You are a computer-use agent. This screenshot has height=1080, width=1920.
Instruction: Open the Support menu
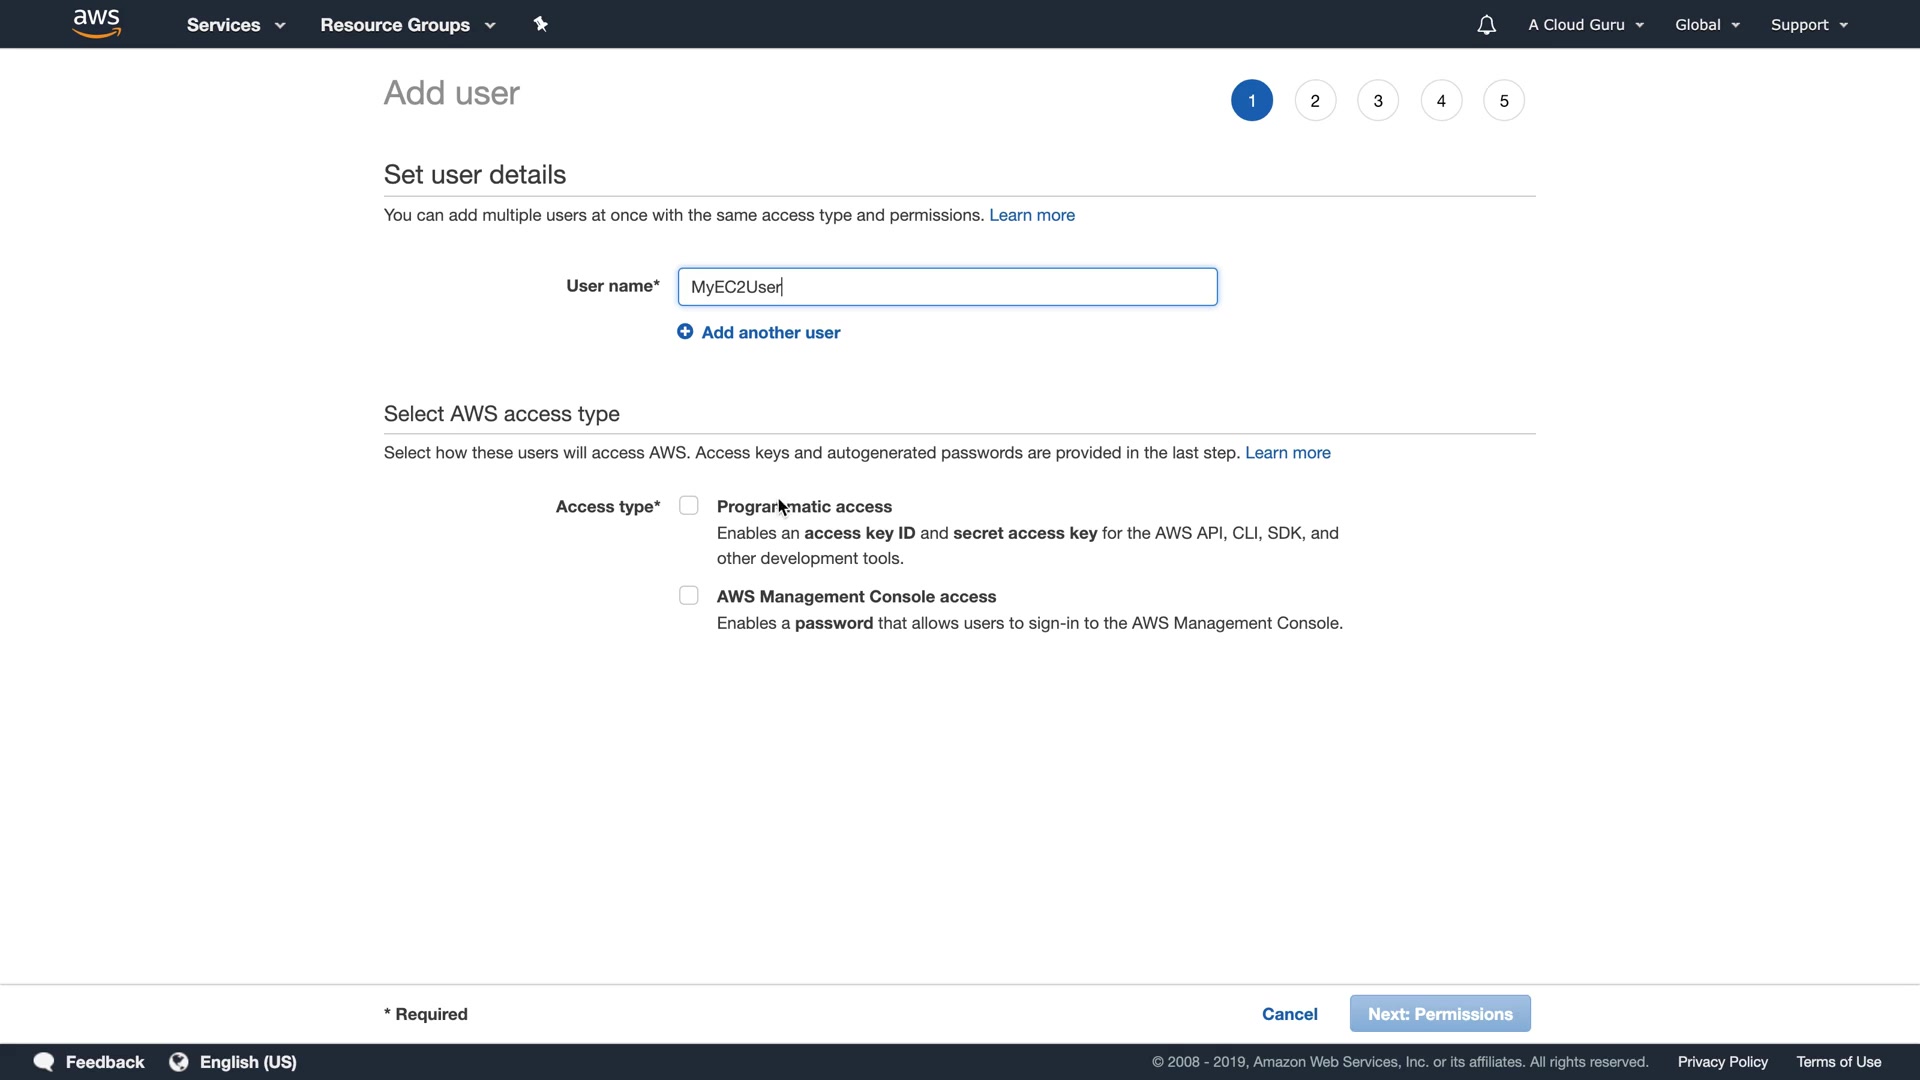click(1809, 25)
